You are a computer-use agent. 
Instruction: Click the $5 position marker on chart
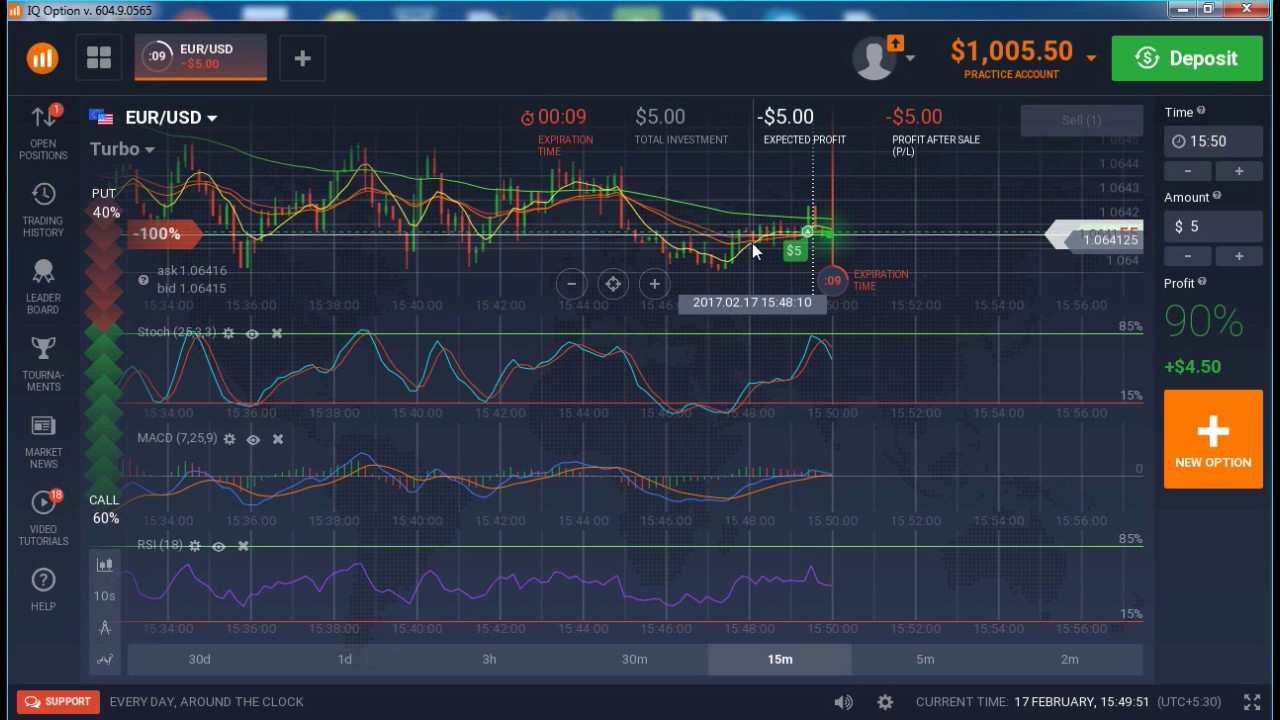pyautogui.click(x=794, y=251)
